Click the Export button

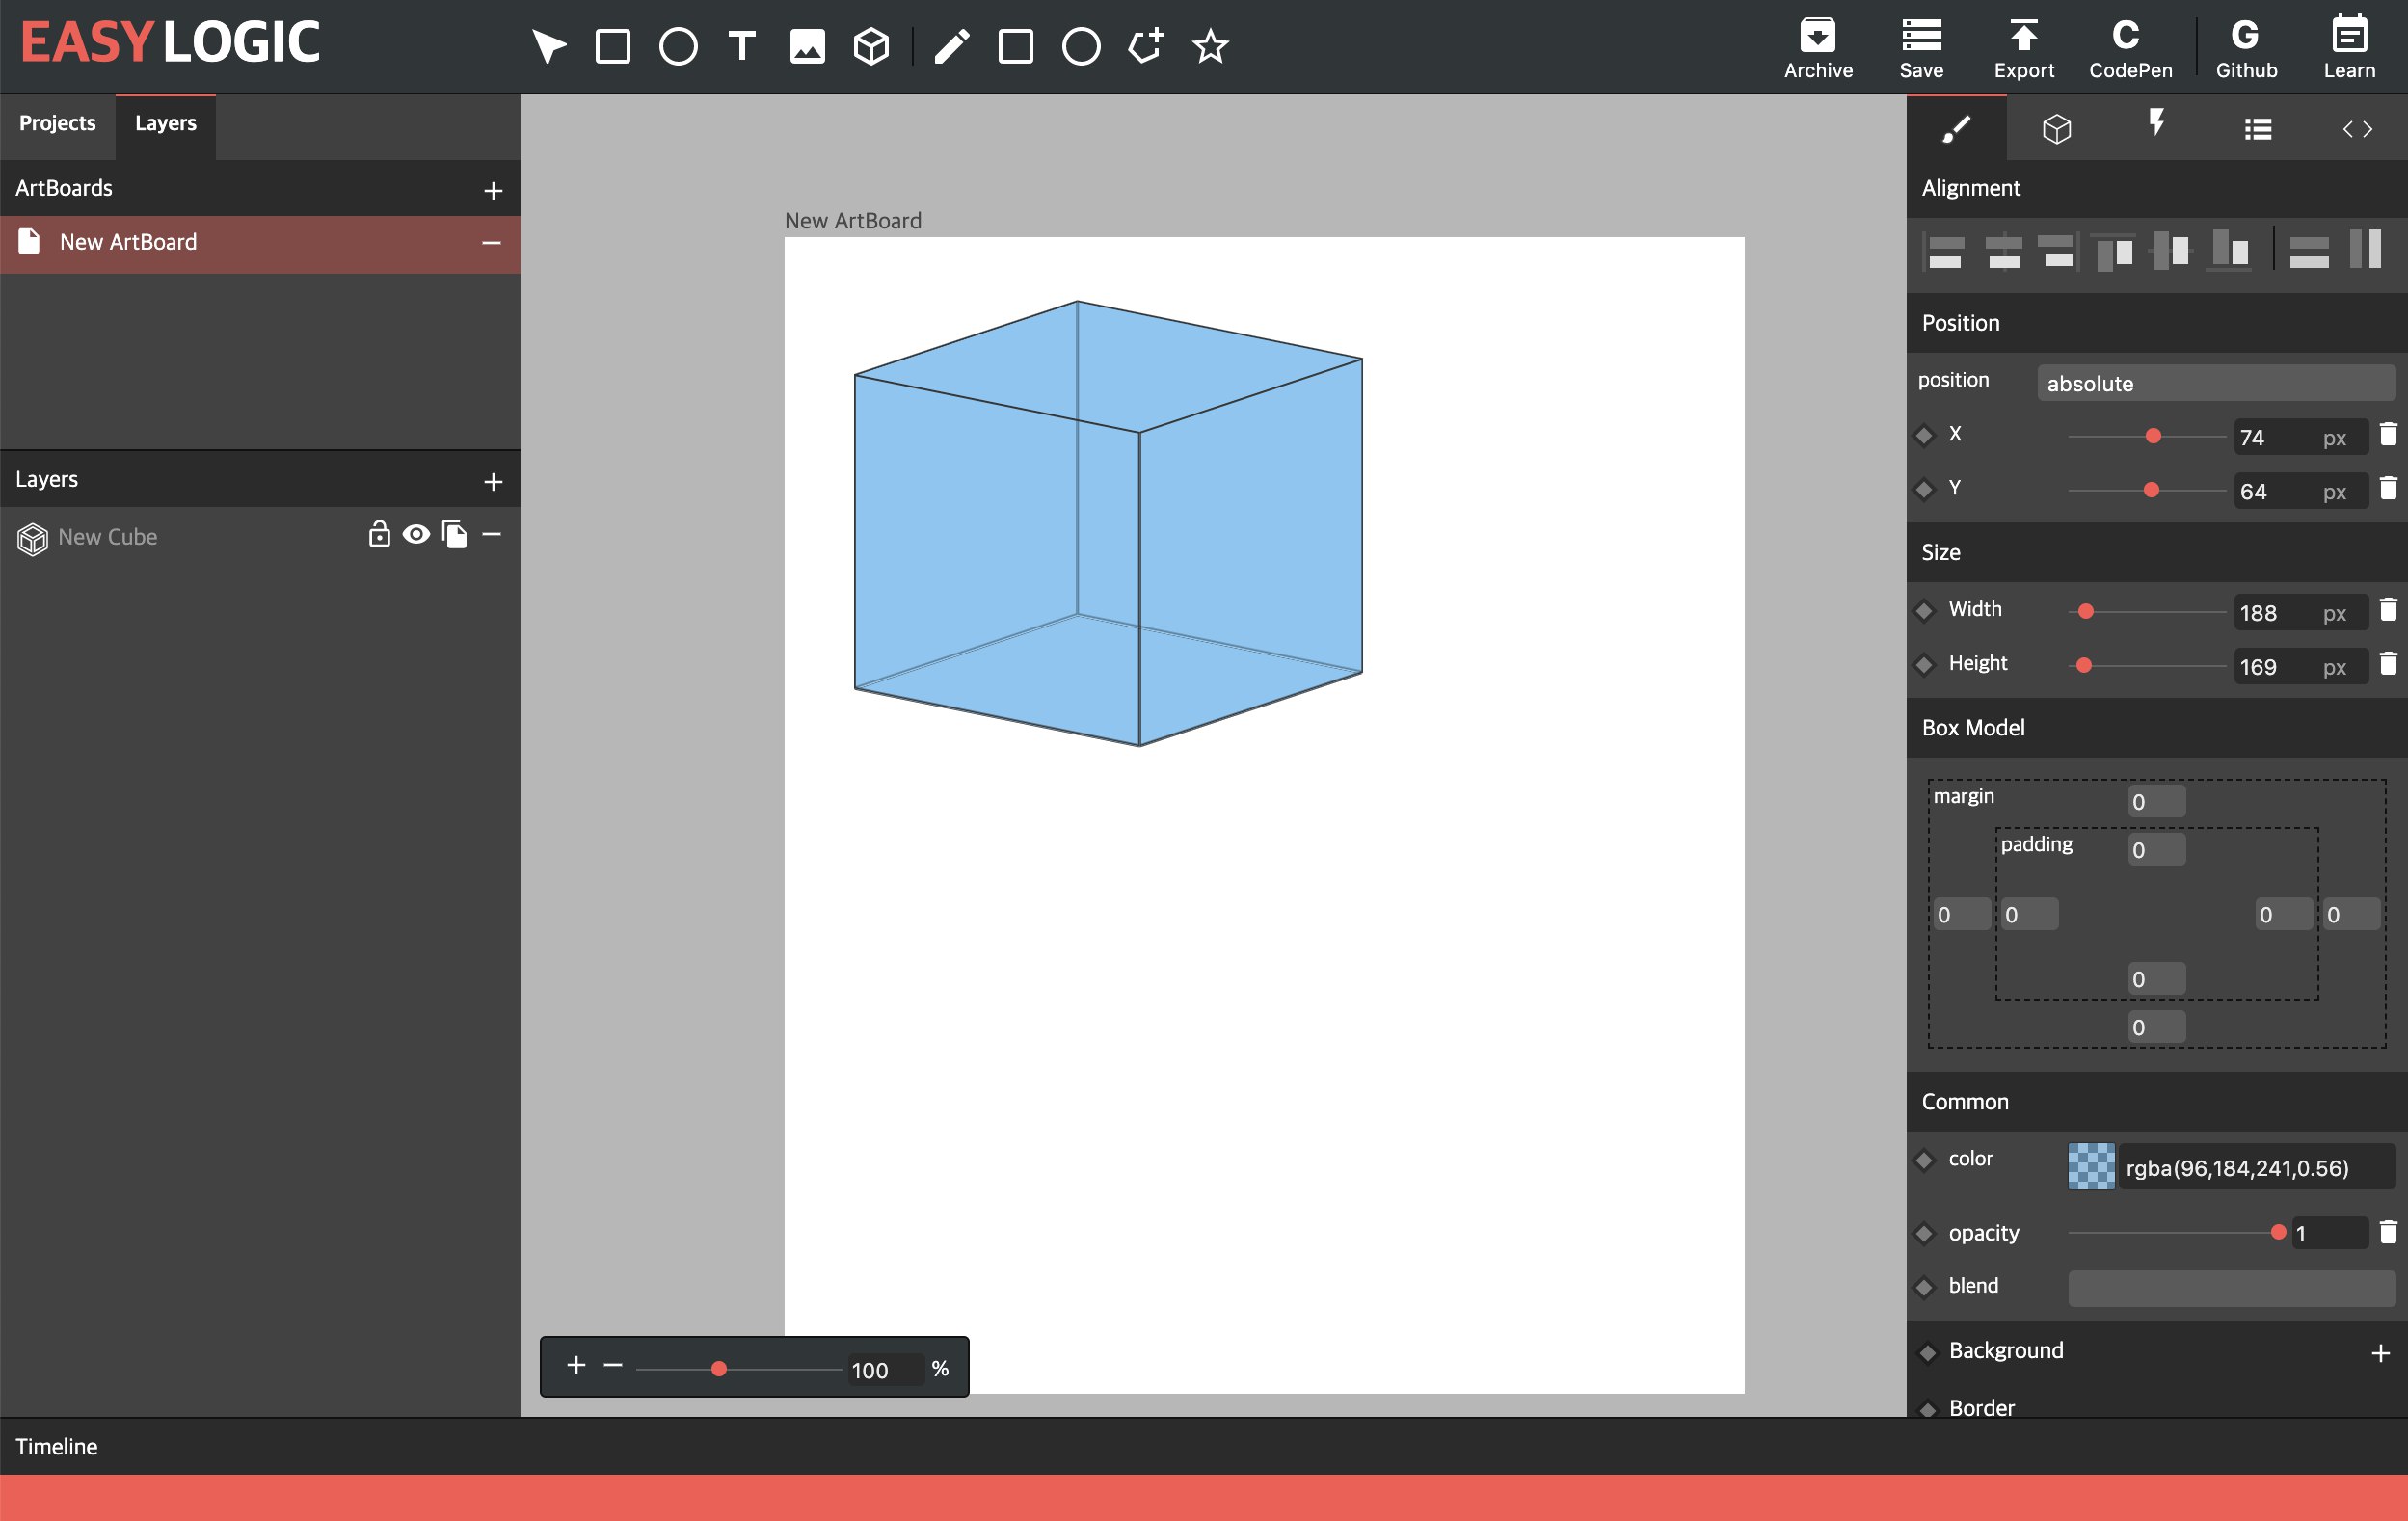[2024, 48]
